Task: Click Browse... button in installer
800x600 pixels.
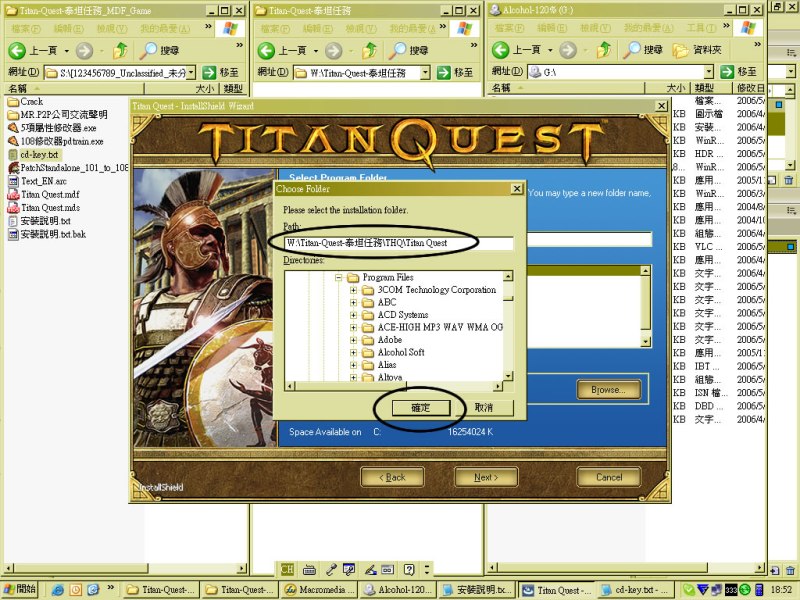Action: (608, 390)
